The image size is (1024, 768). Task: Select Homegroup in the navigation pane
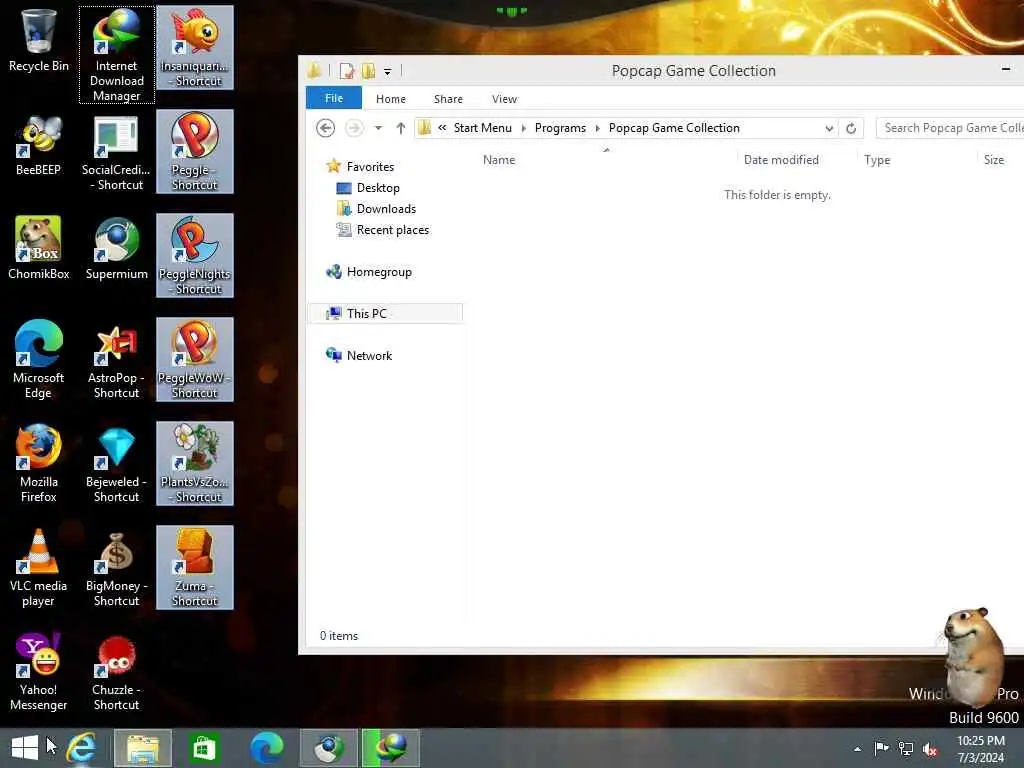click(x=369, y=272)
